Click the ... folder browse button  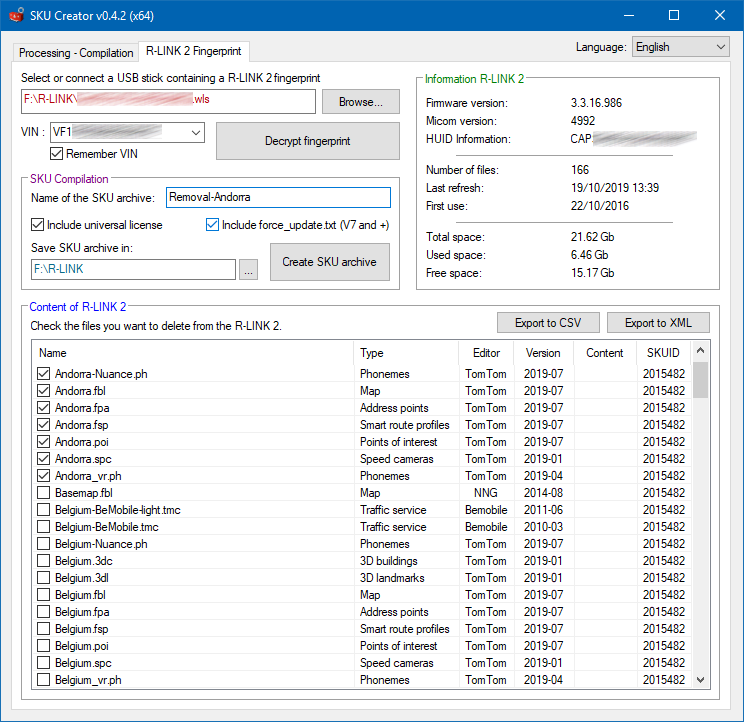(x=248, y=269)
